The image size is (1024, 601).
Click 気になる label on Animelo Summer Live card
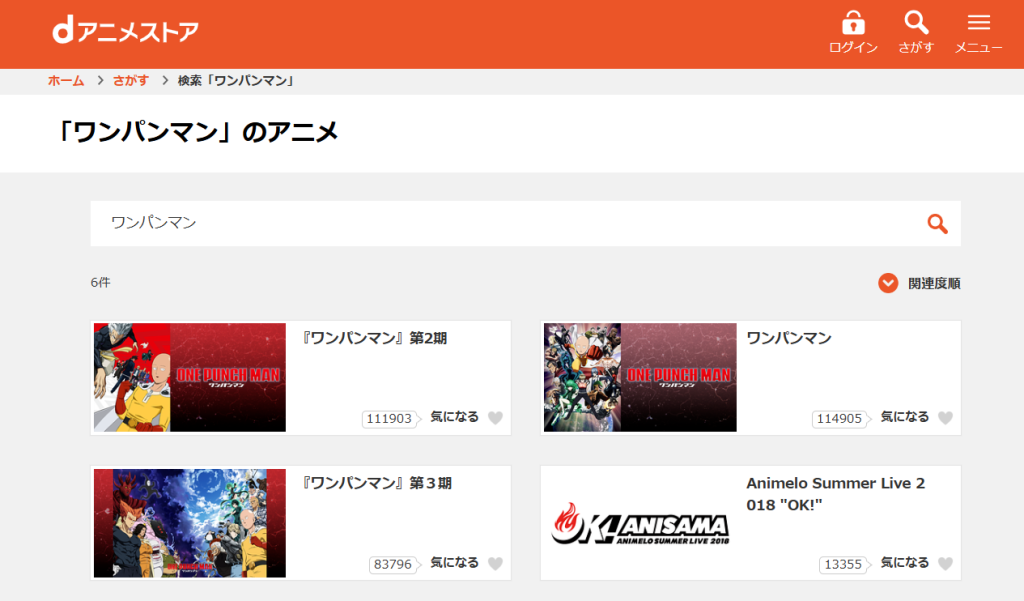pyautogui.click(x=904, y=562)
